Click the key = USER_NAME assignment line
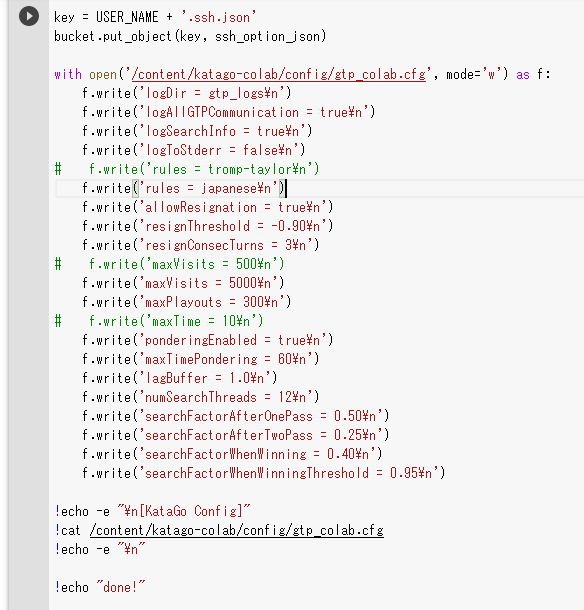Image resolution: width=584 pixels, height=610 pixels. [x=155, y=17]
